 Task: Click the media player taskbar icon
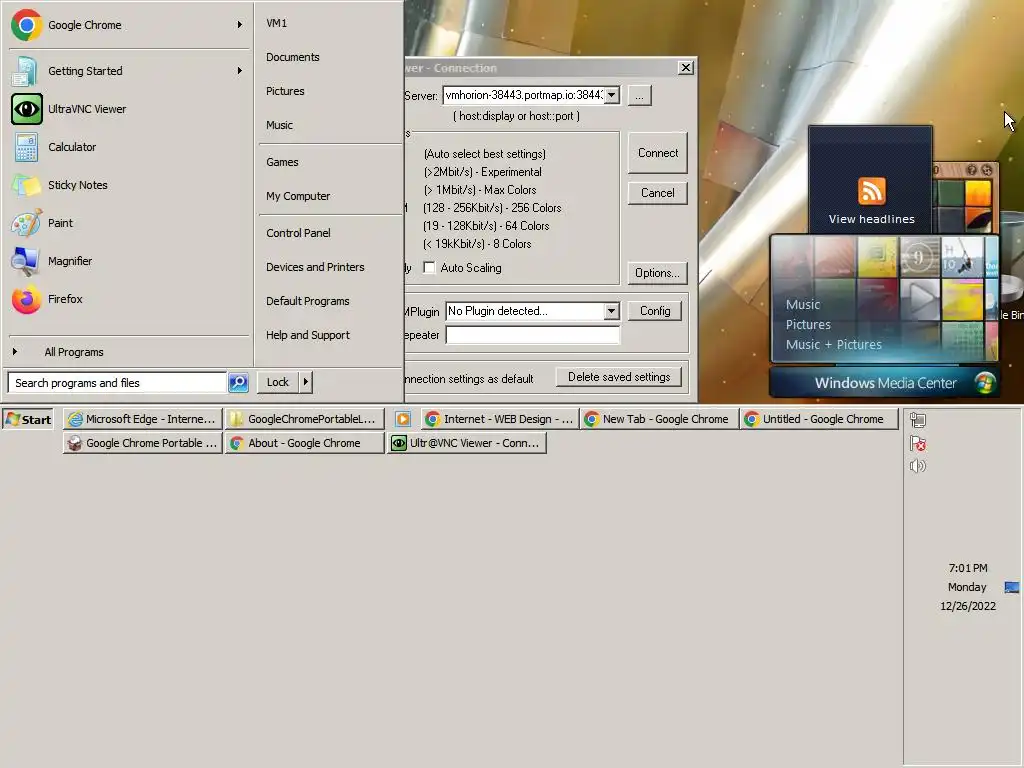[403, 419]
